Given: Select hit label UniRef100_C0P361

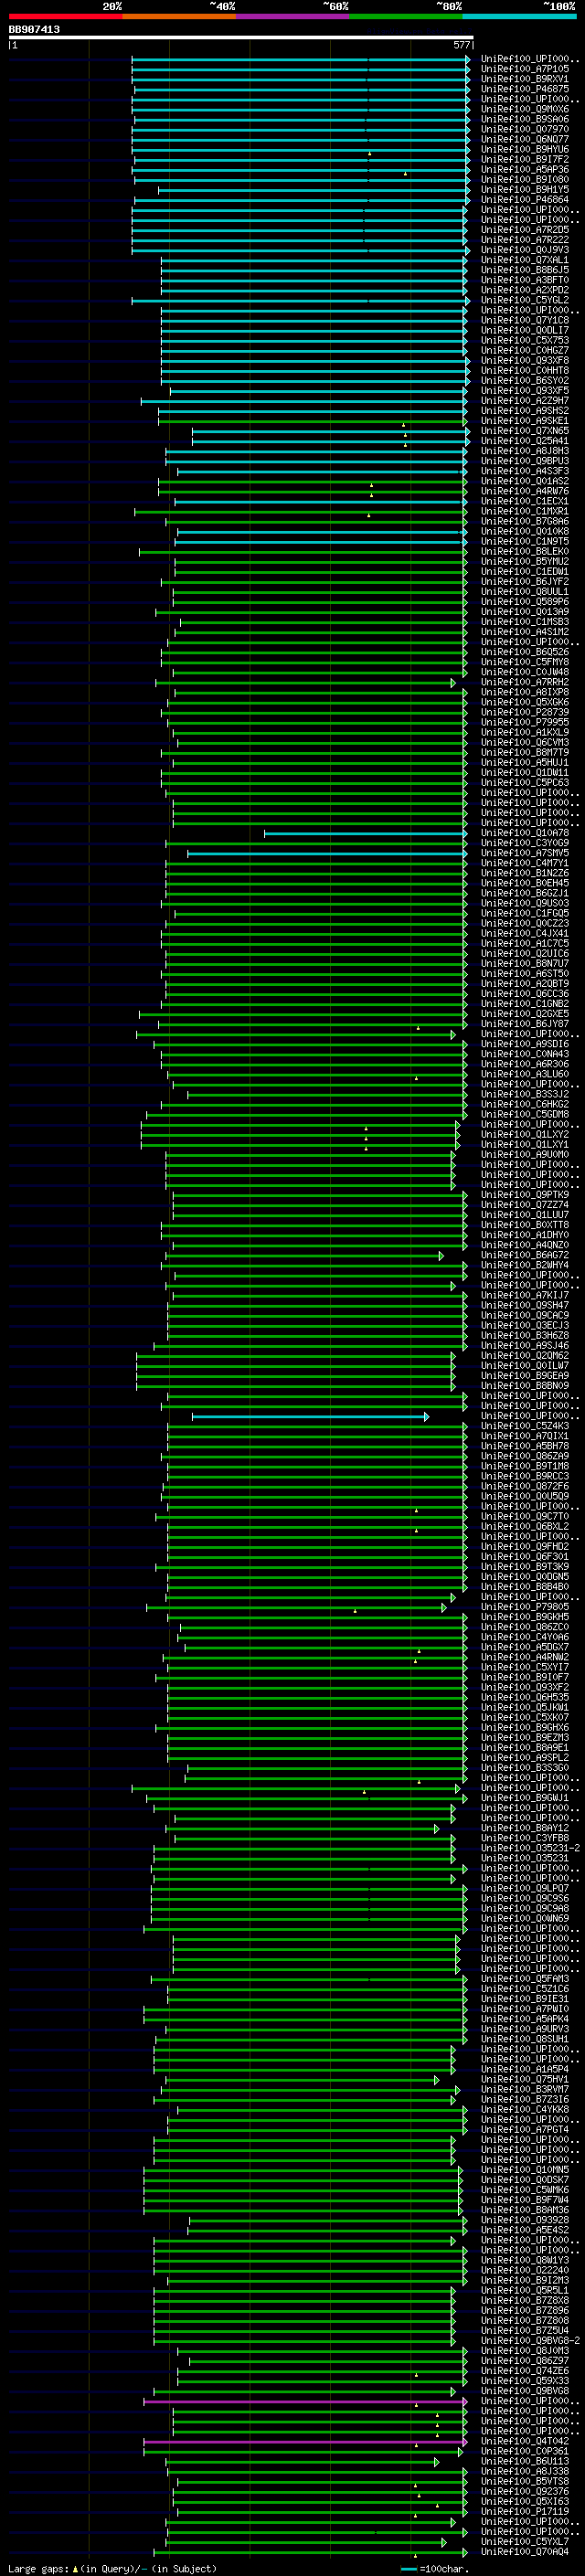Looking at the screenshot, I should click(x=525, y=2451).
